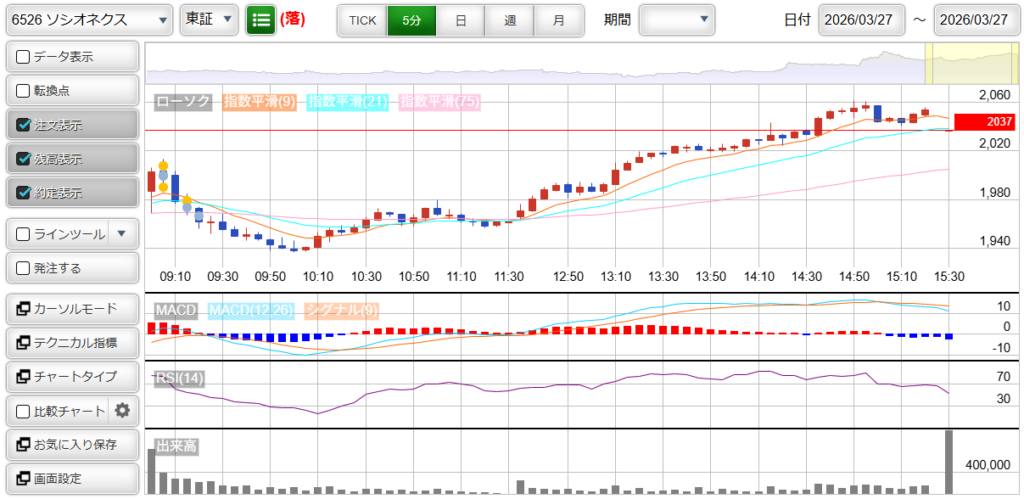Open the comparison chart gear settings

123,410
